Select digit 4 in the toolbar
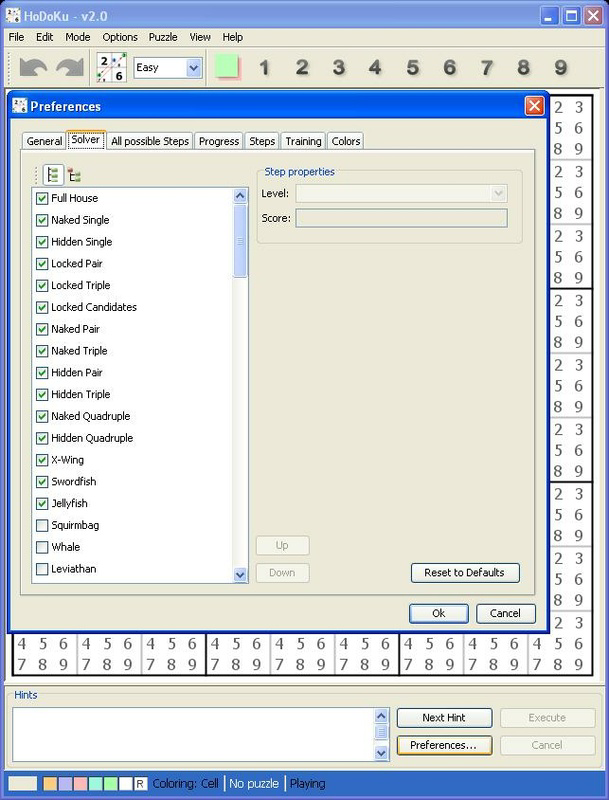 (x=375, y=67)
